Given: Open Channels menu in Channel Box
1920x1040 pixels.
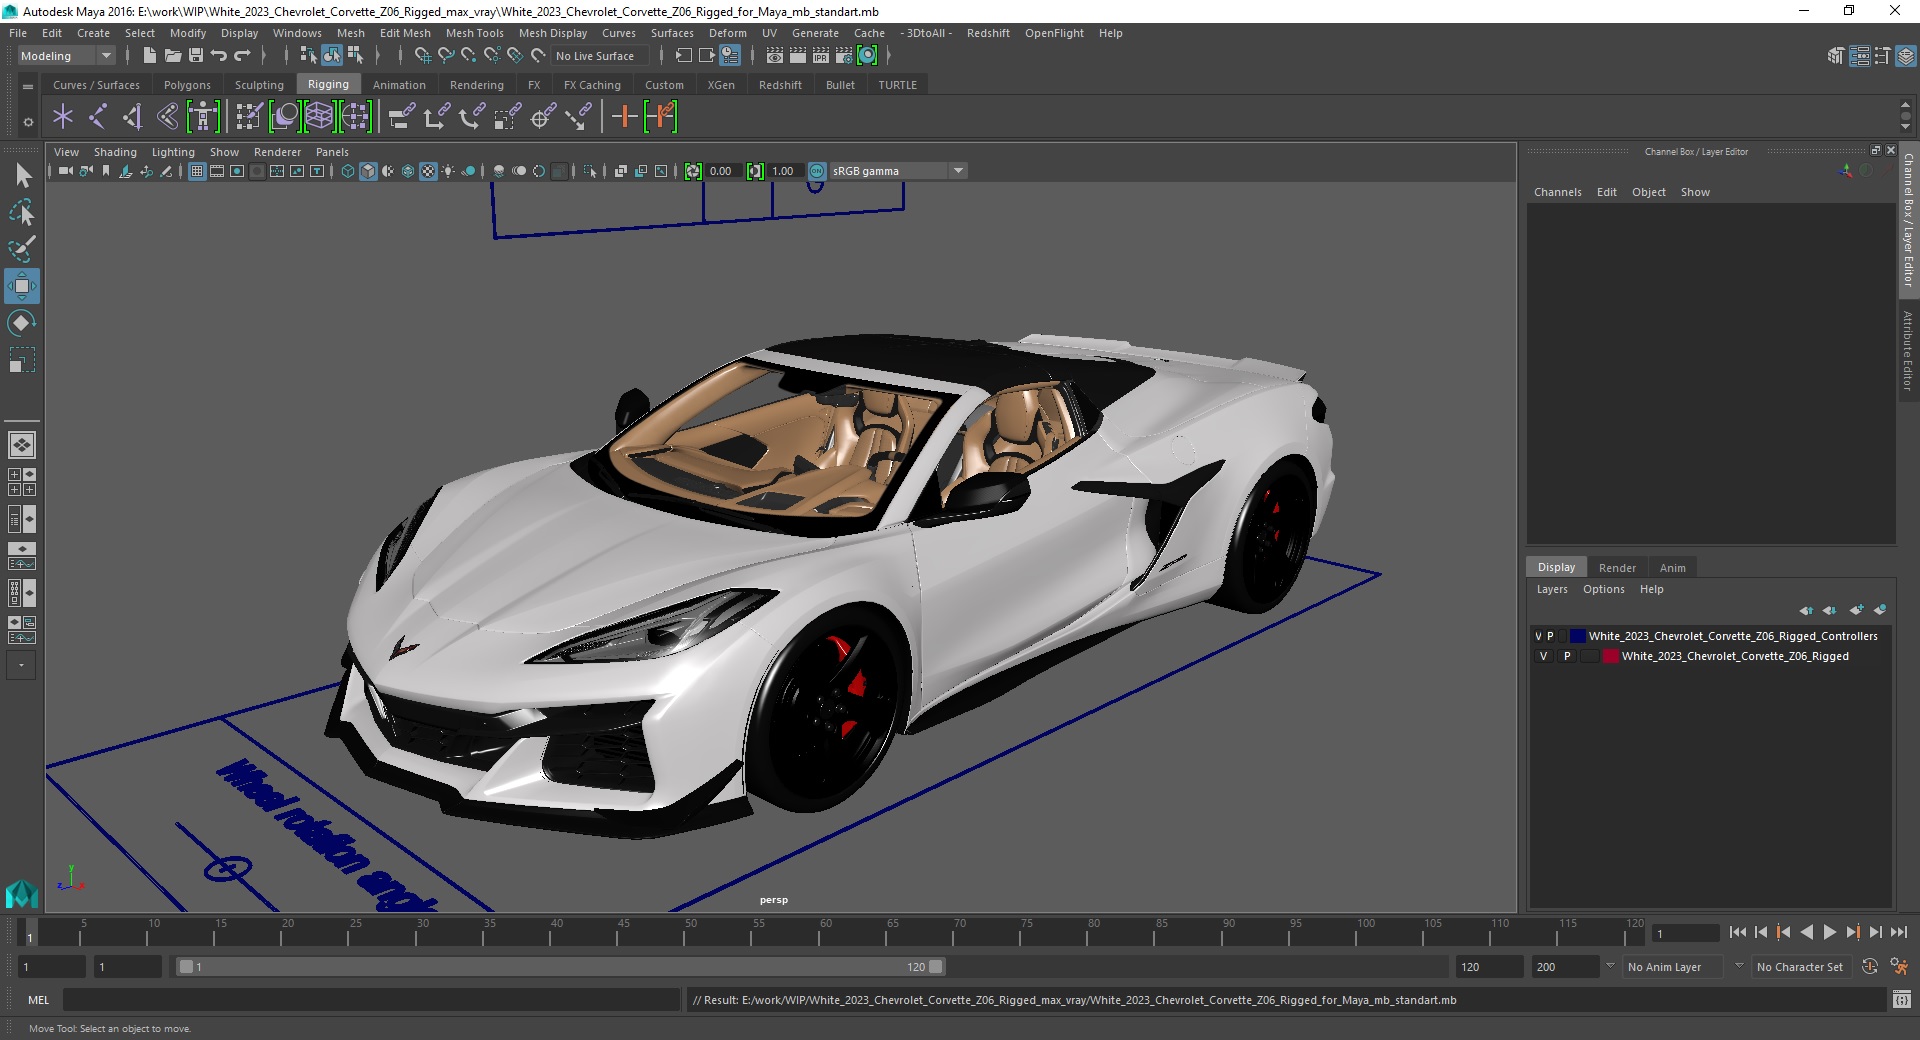Looking at the screenshot, I should coord(1557,192).
